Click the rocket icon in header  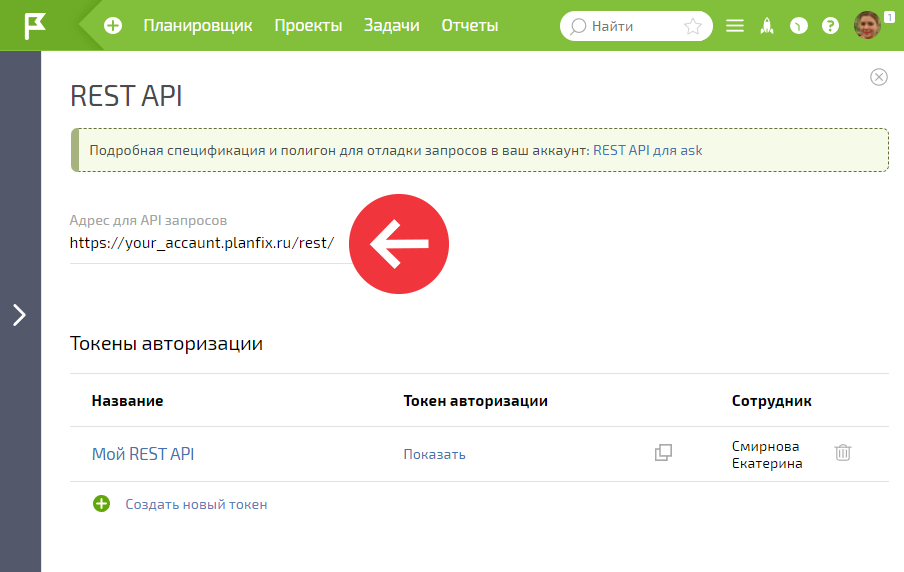click(767, 26)
